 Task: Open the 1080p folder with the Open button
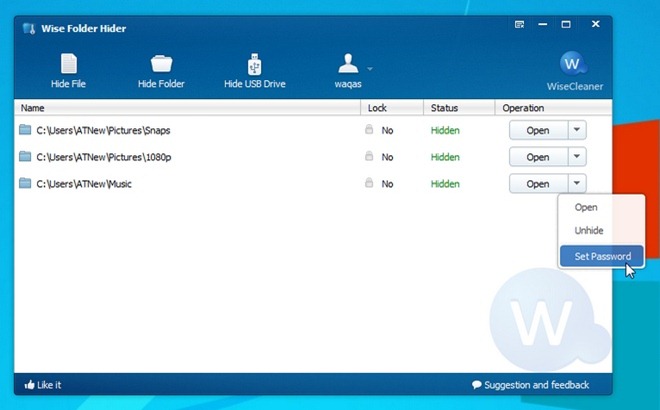(x=538, y=157)
